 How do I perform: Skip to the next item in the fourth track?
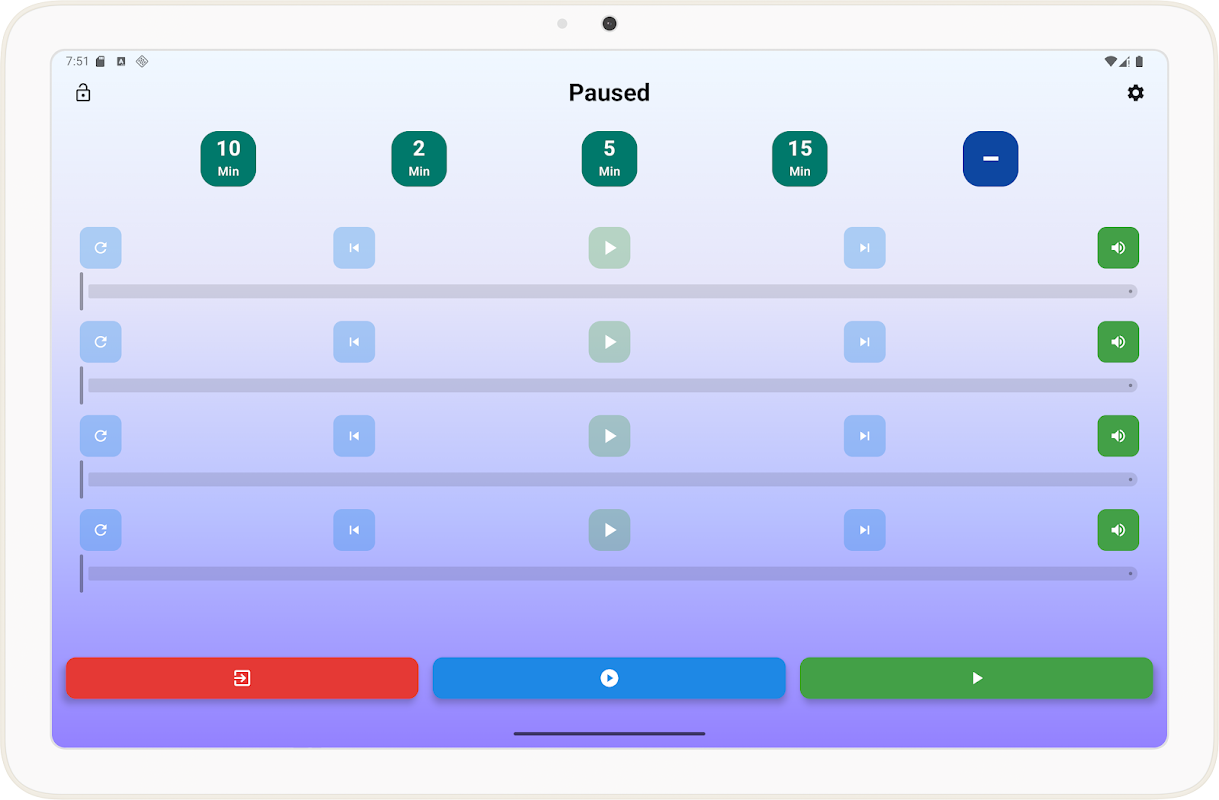[x=864, y=530]
